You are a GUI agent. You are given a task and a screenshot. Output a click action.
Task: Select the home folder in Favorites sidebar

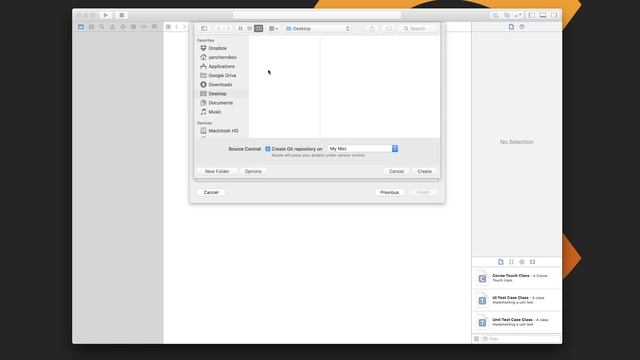pos(222,57)
